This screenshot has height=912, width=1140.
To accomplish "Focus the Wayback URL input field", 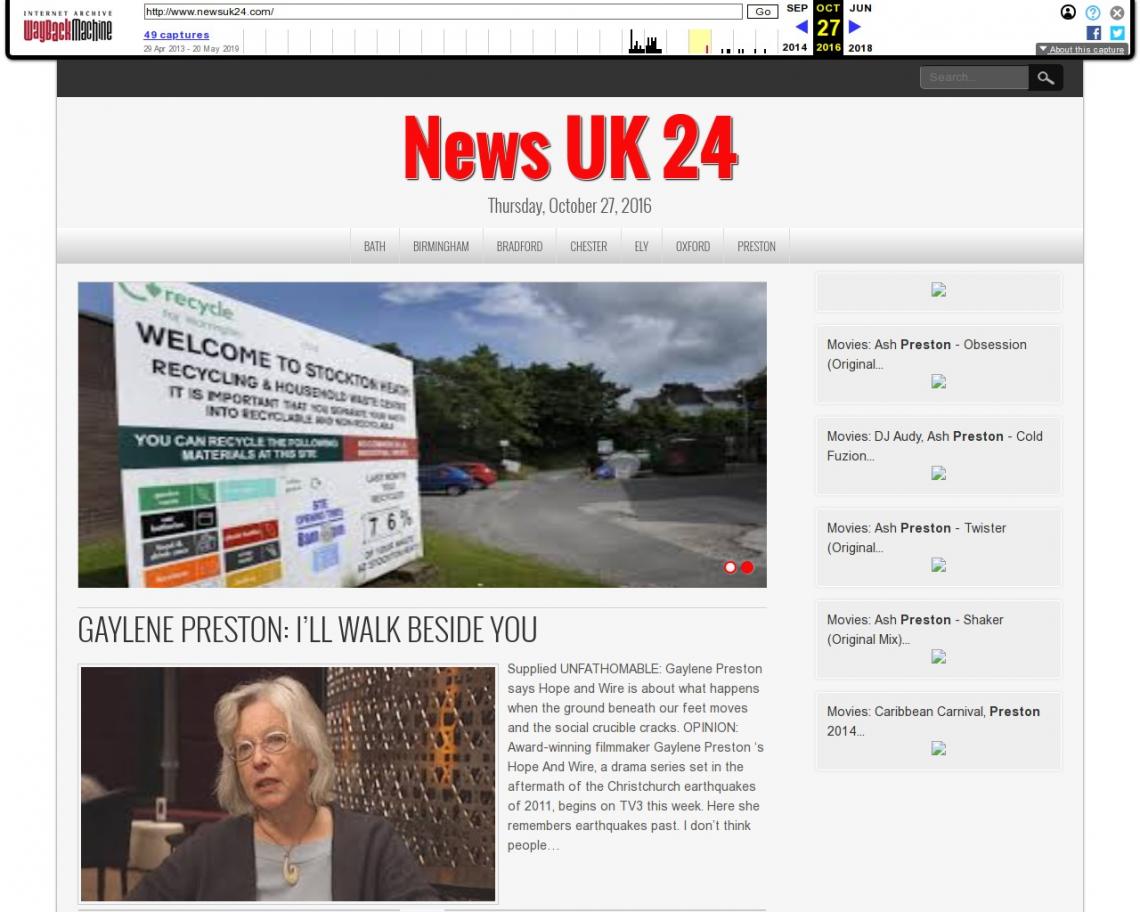I will tap(443, 12).
